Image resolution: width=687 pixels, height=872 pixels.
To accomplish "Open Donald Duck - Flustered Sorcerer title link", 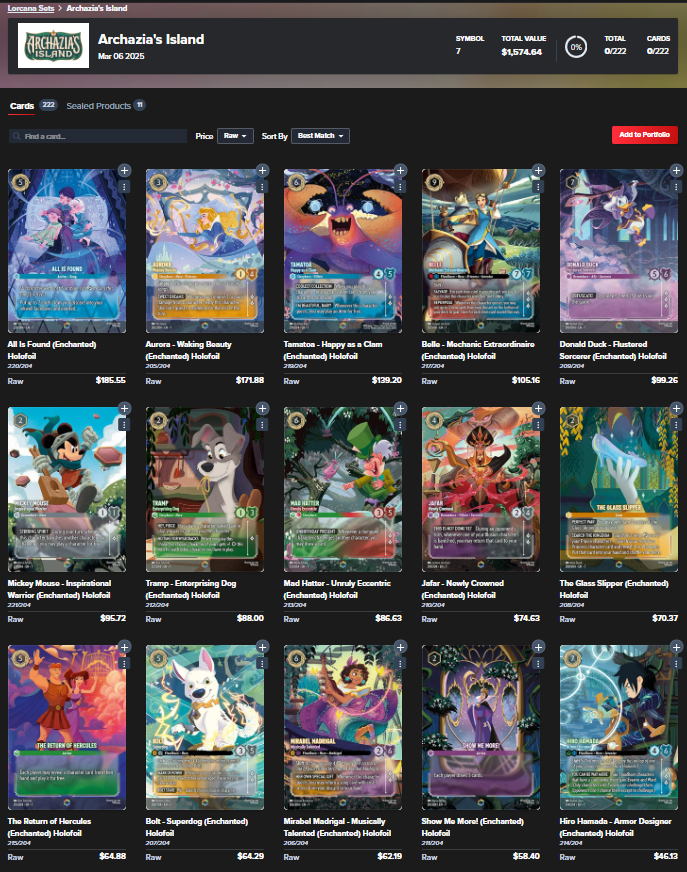I will pyautogui.click(x=612, y=350).
